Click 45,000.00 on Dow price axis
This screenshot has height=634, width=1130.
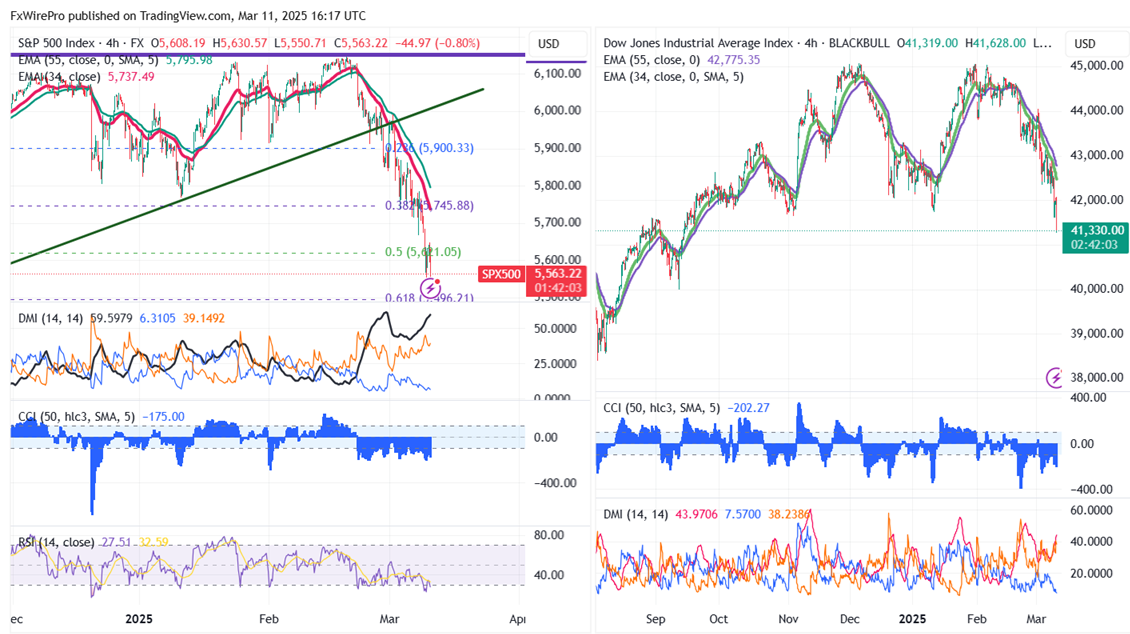1096,66
